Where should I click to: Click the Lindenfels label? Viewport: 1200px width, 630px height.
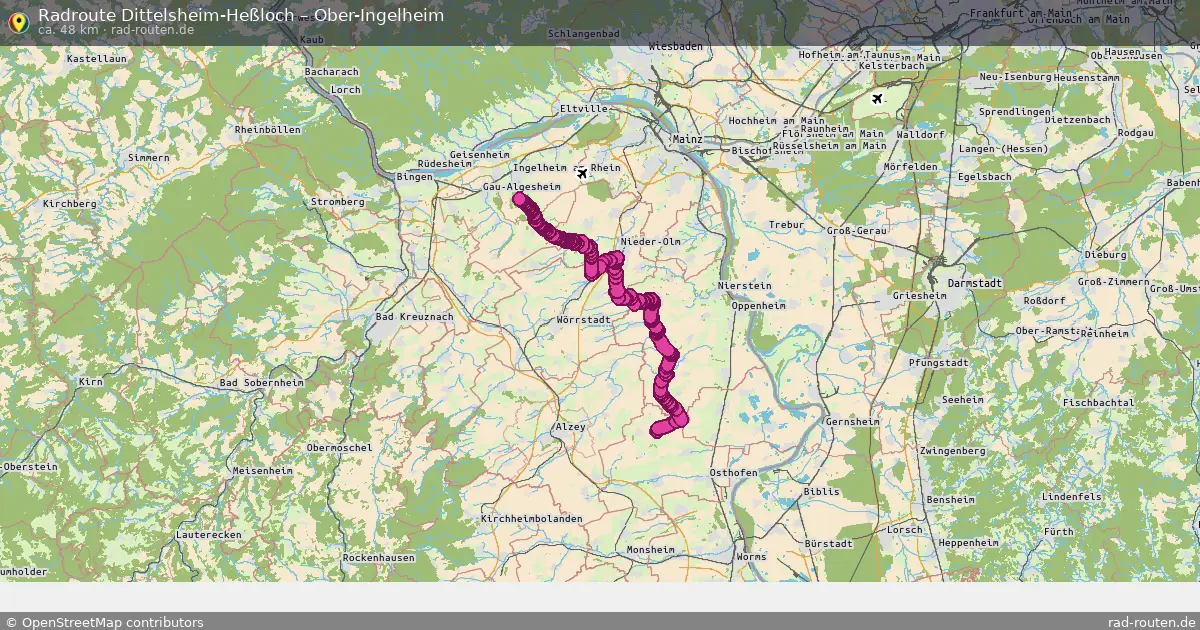point(1070,496)
